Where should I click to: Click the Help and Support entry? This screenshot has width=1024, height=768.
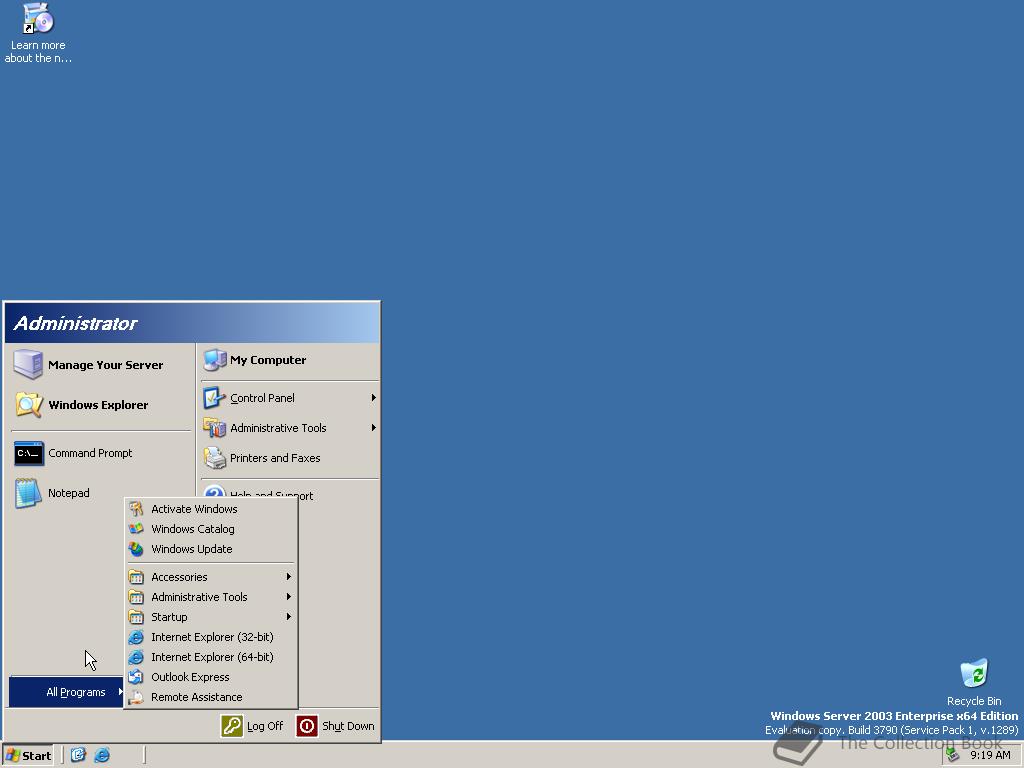point(271,495)
